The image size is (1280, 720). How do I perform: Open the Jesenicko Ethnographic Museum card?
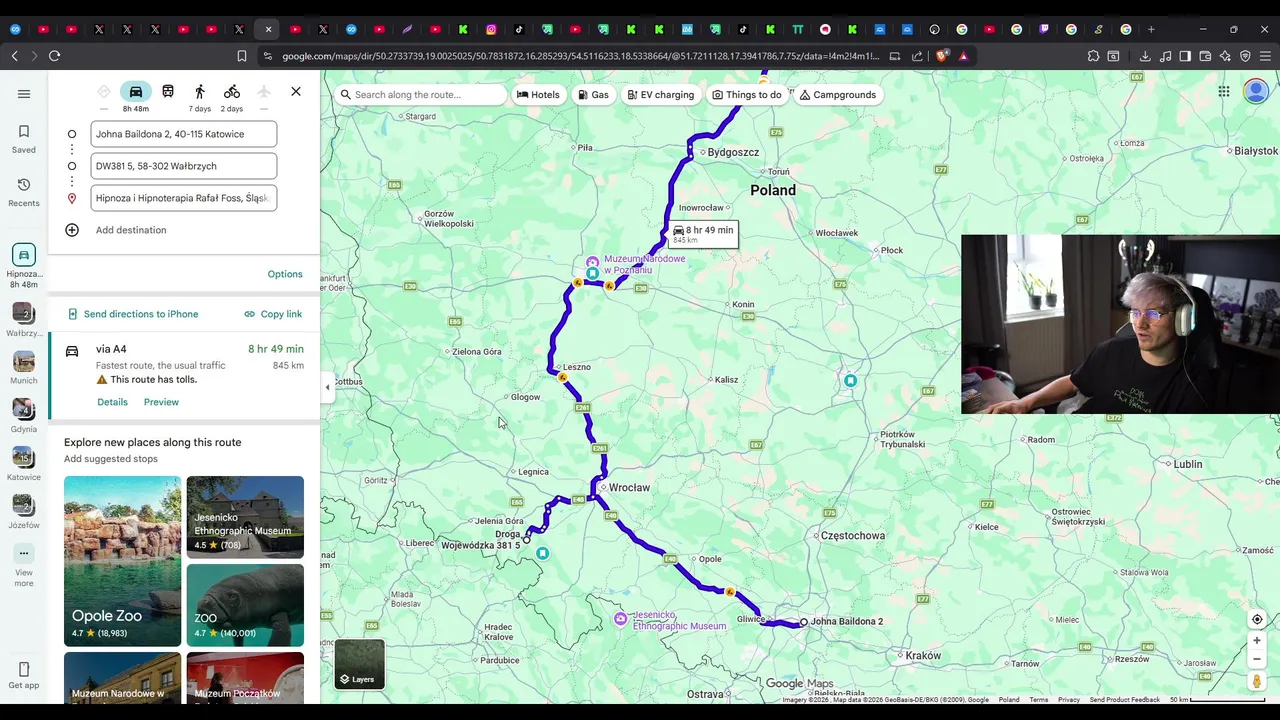[245, 517]
